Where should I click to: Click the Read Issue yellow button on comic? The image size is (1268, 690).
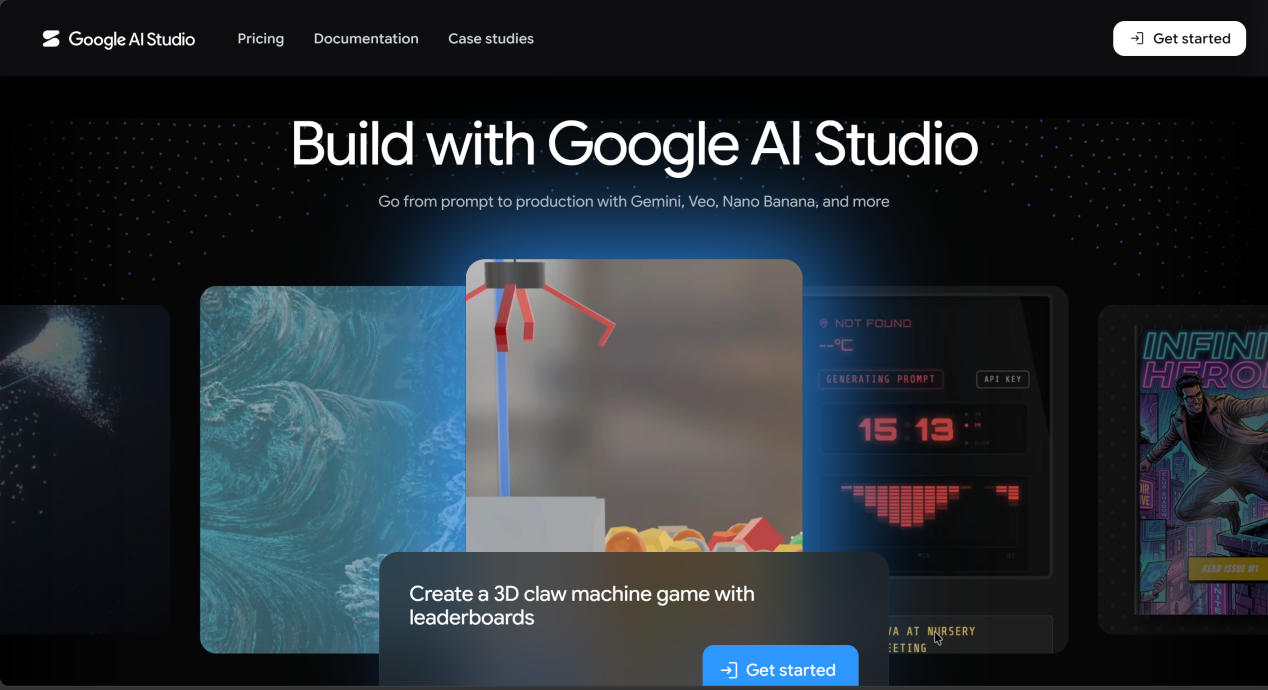[1227, 569]
